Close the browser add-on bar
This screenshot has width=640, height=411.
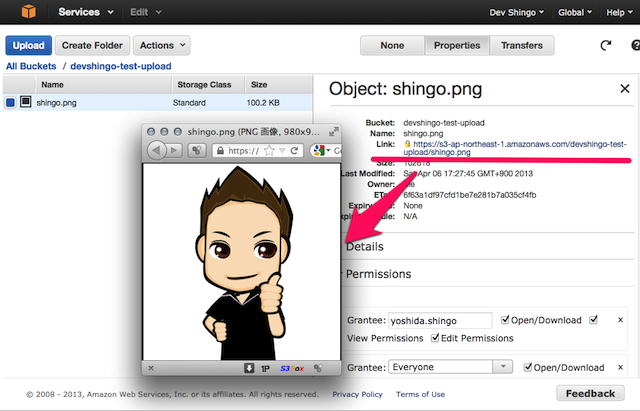pyautogui.click(x=151, y=368)
